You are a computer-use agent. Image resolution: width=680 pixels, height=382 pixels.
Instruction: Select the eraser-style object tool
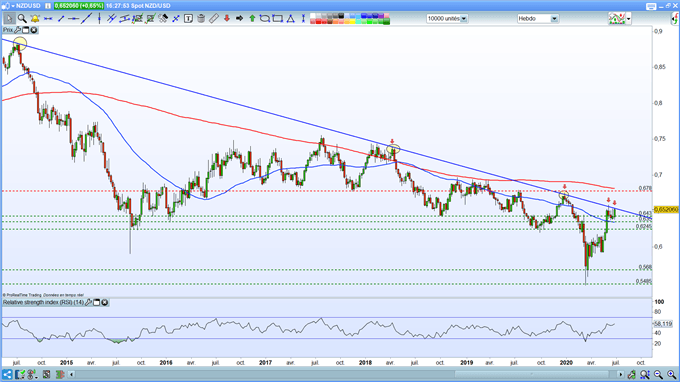coord(163,19)
